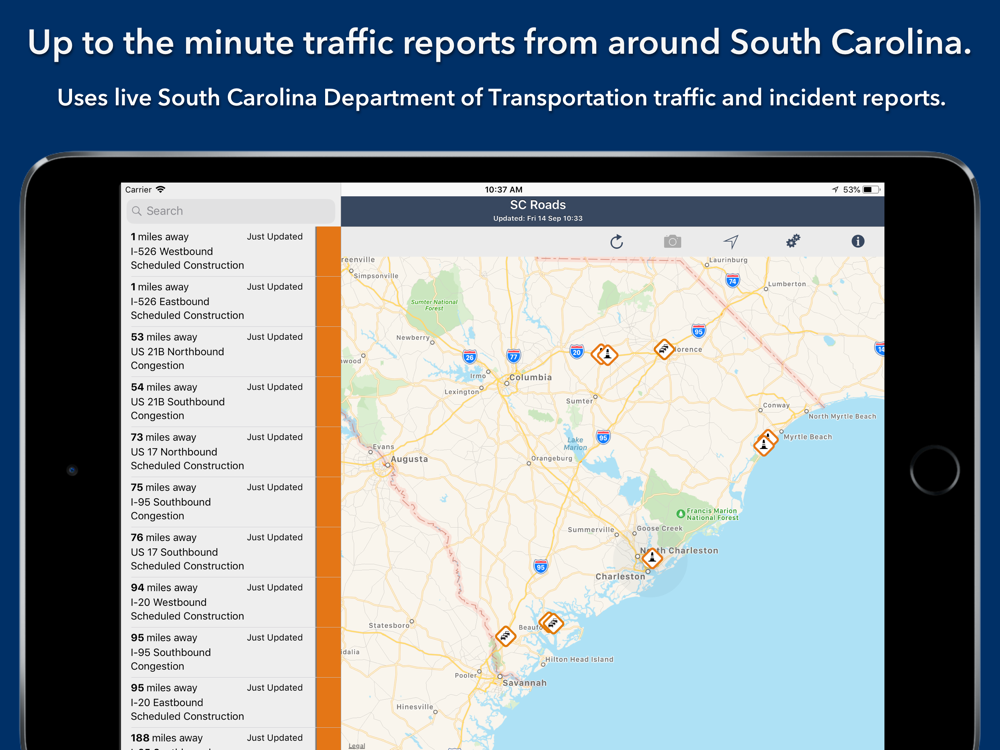1000x750 pixels.
Task: Center map on current location arrow
Action: 731,241
